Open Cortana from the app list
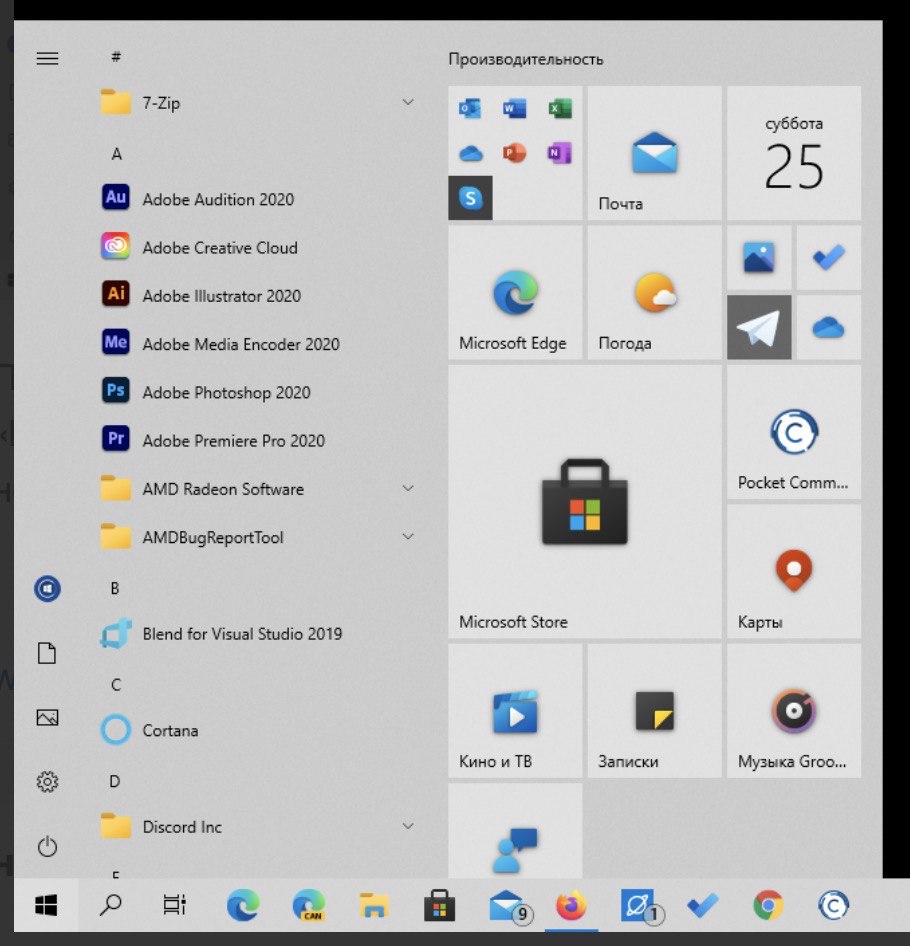This screenshot has width=910, height=946. [x=256, y=730]
